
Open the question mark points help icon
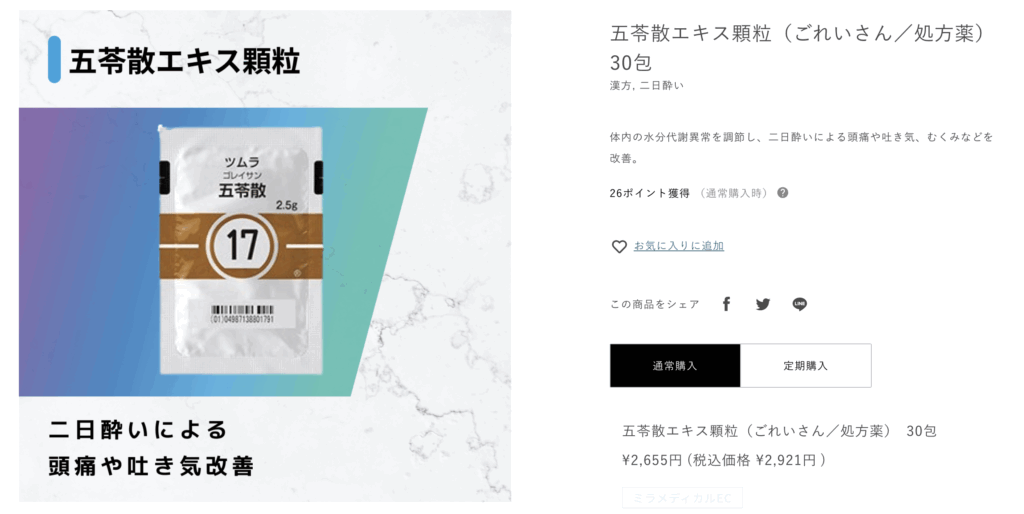point(782,193)
